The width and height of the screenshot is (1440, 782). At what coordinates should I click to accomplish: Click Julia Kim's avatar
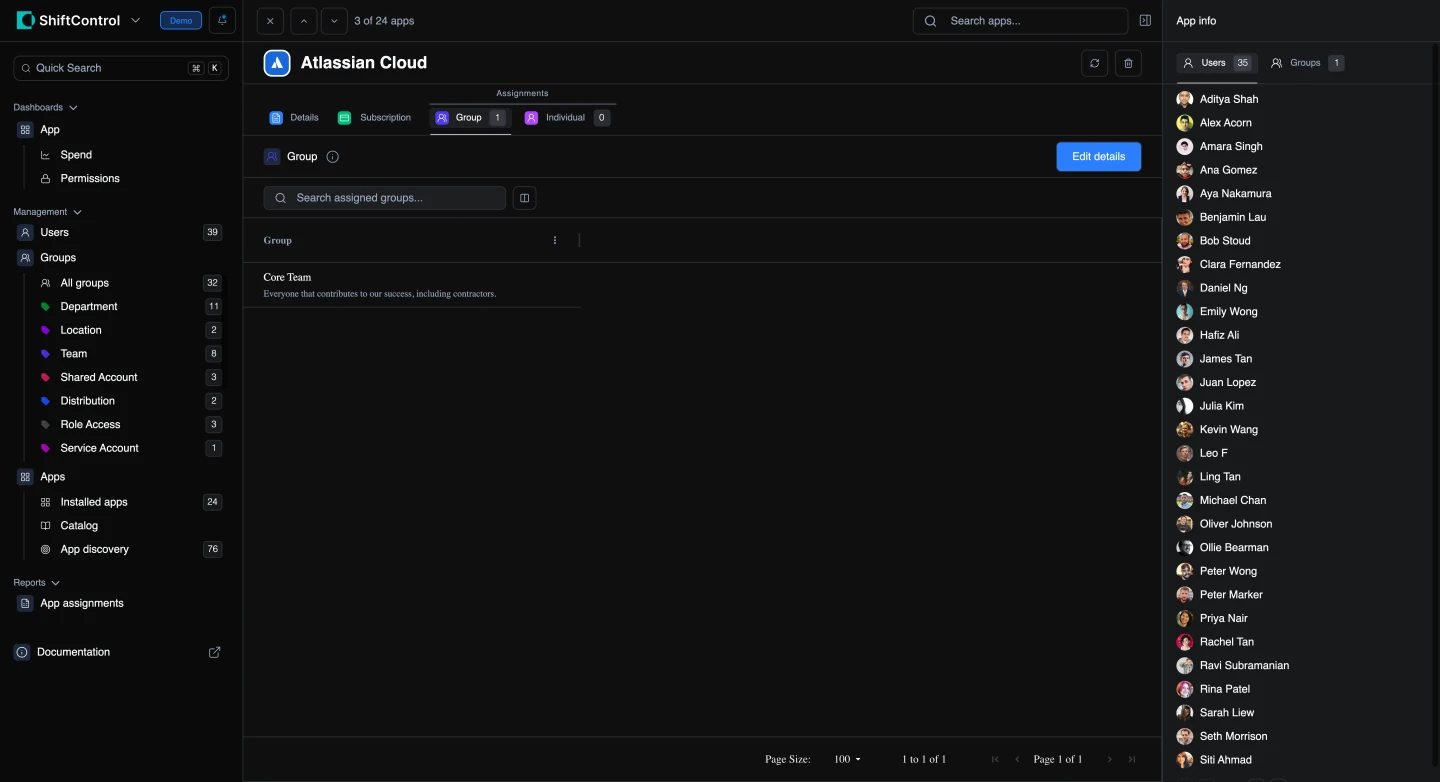[x=1185, y=406]
